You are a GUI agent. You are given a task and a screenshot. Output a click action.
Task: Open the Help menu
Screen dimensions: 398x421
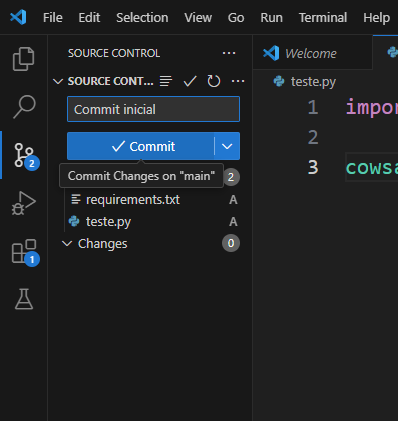click(376, 17)
